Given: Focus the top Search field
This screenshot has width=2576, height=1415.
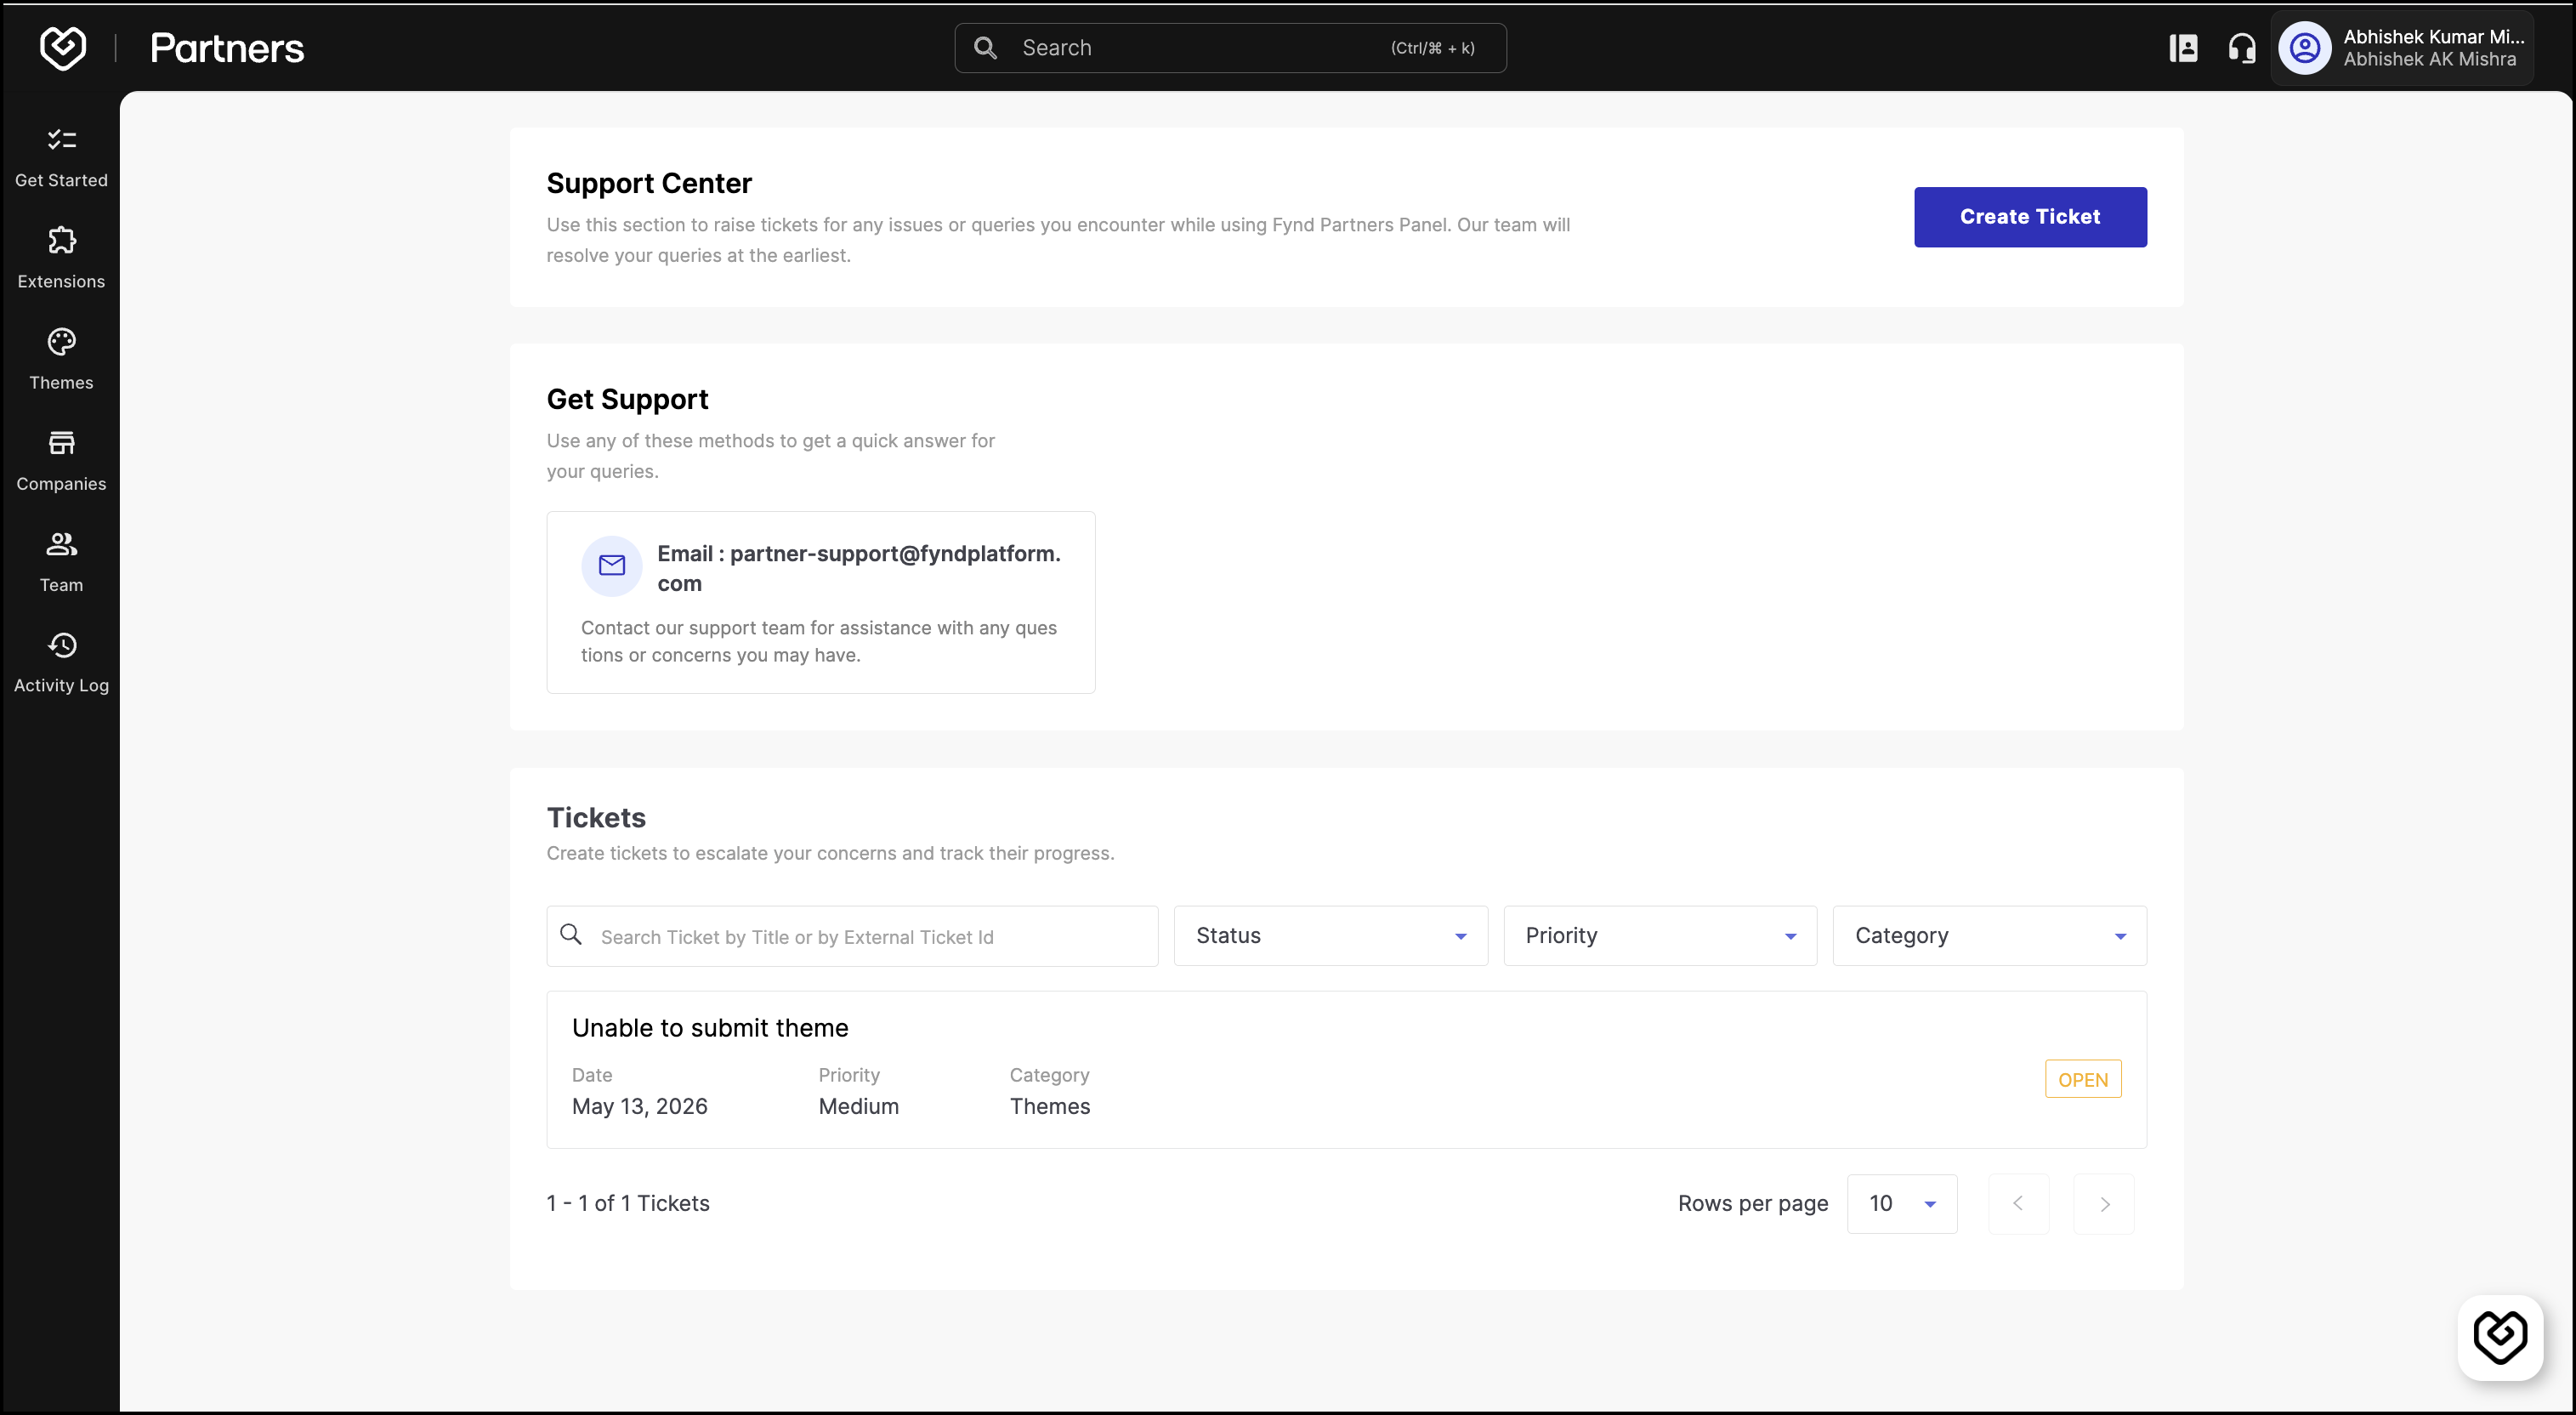Looking at the screenshot, I should click(1230, 48).
